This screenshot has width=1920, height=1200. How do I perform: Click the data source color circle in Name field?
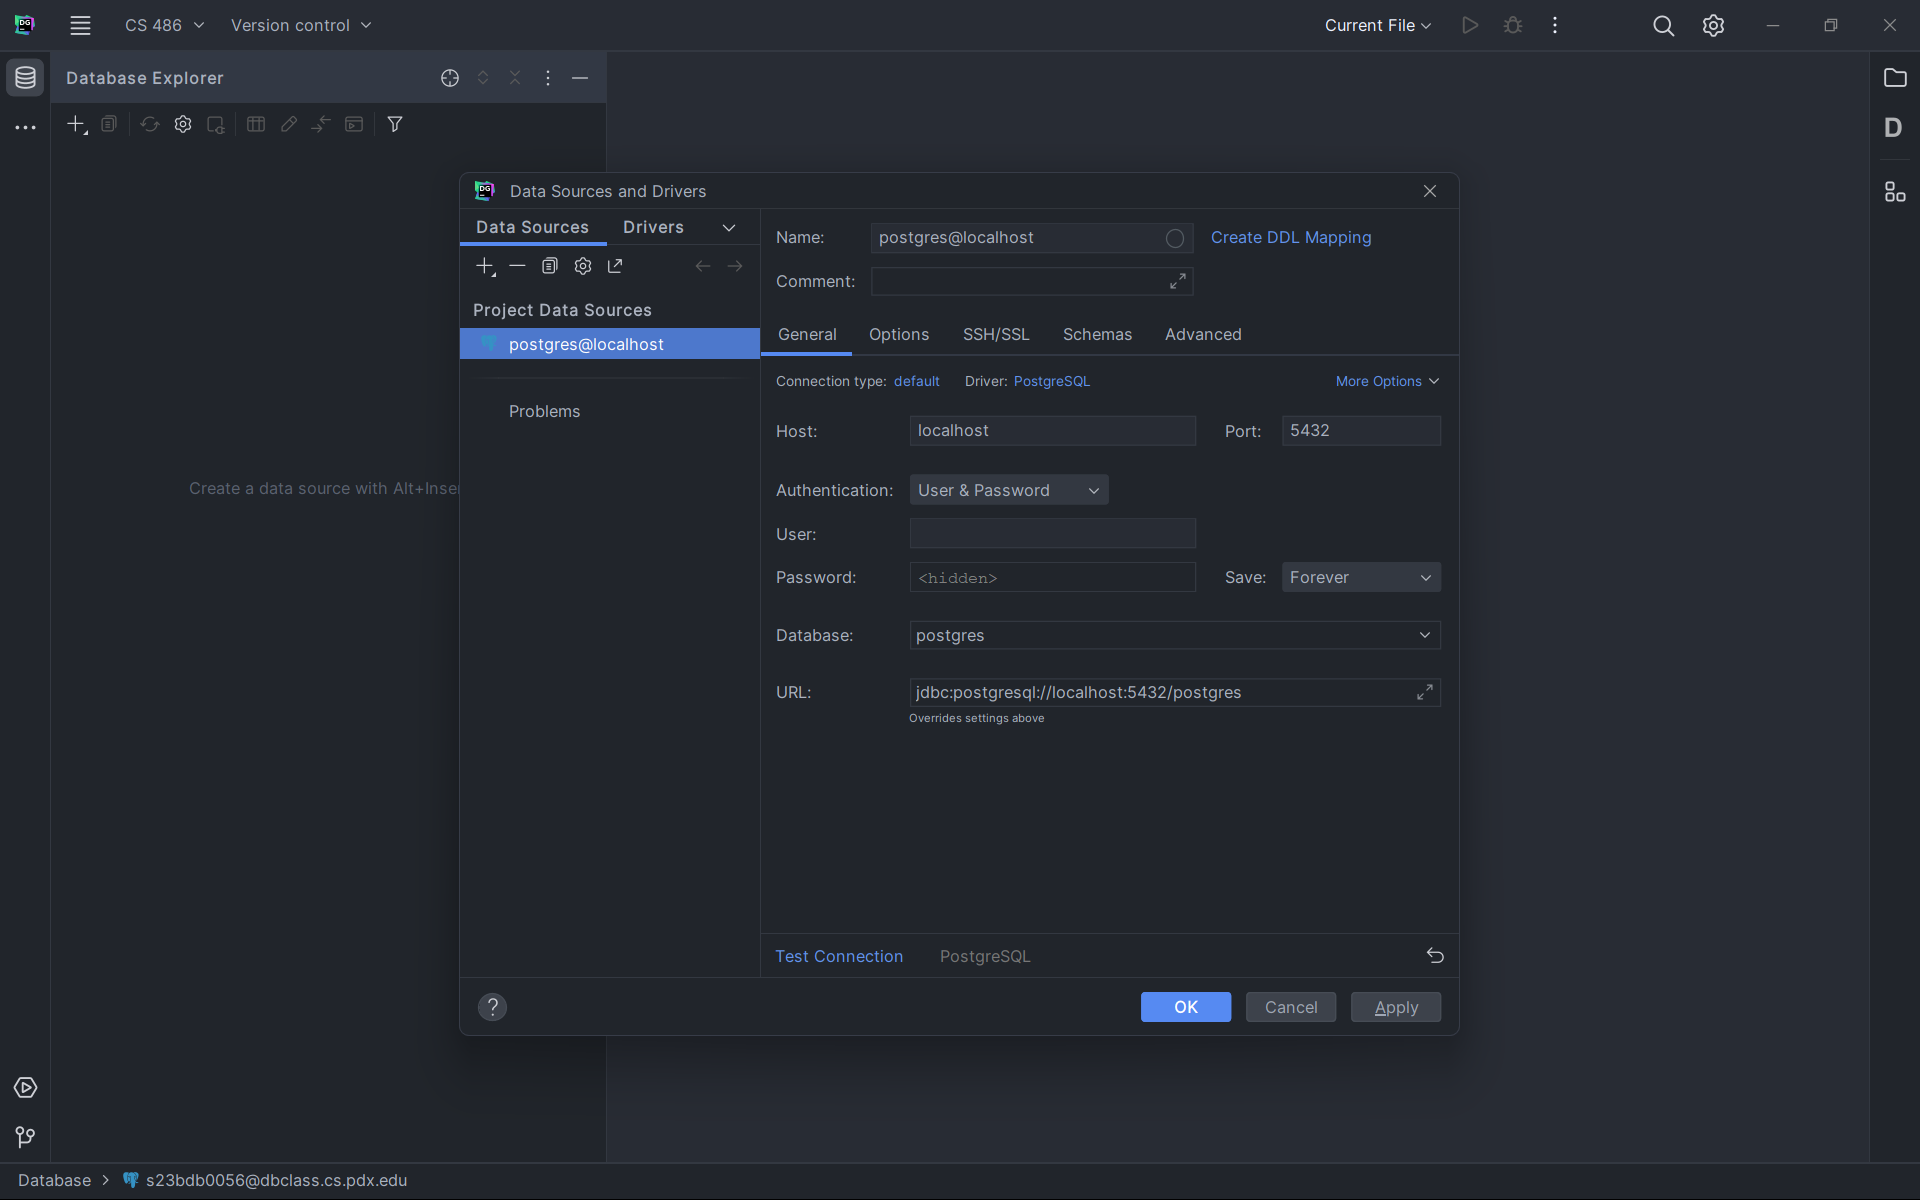point(1175,238)
